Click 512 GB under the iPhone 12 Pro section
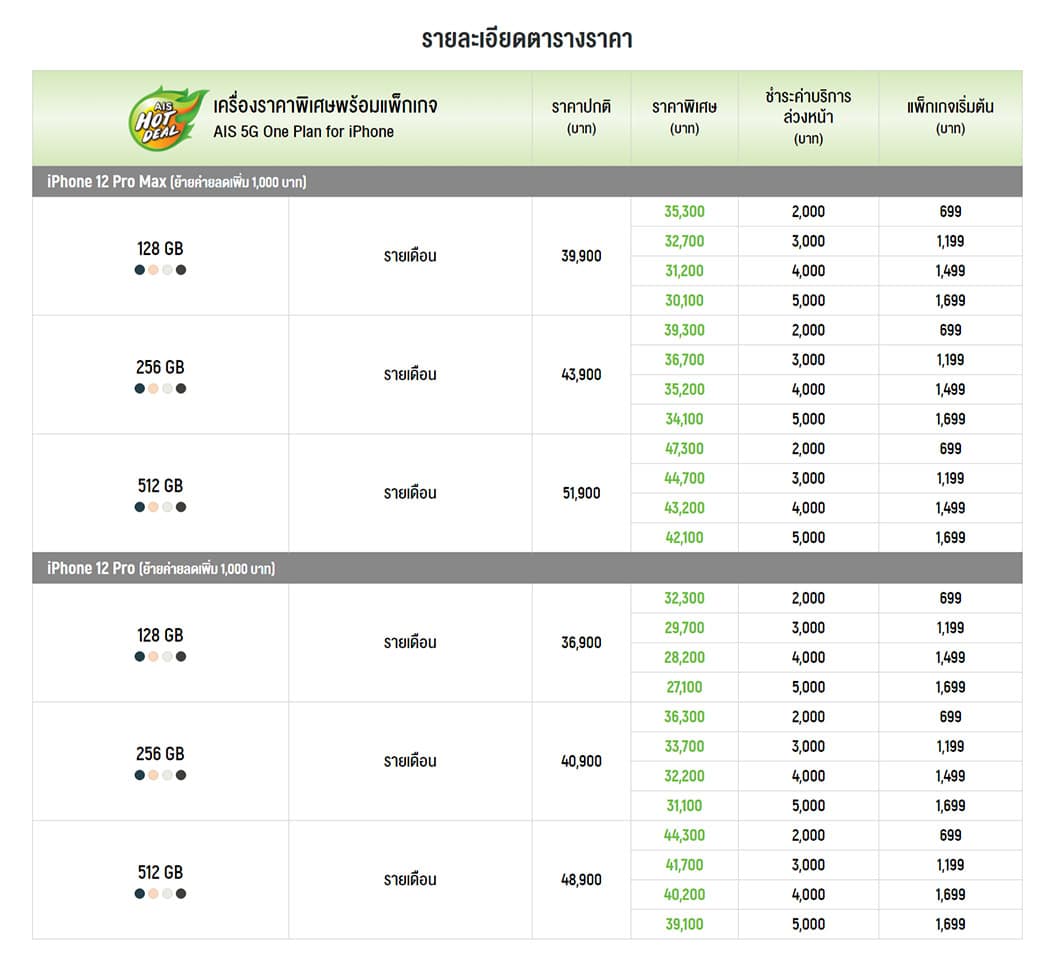The image size is (1053, 960). click(160, 873)
